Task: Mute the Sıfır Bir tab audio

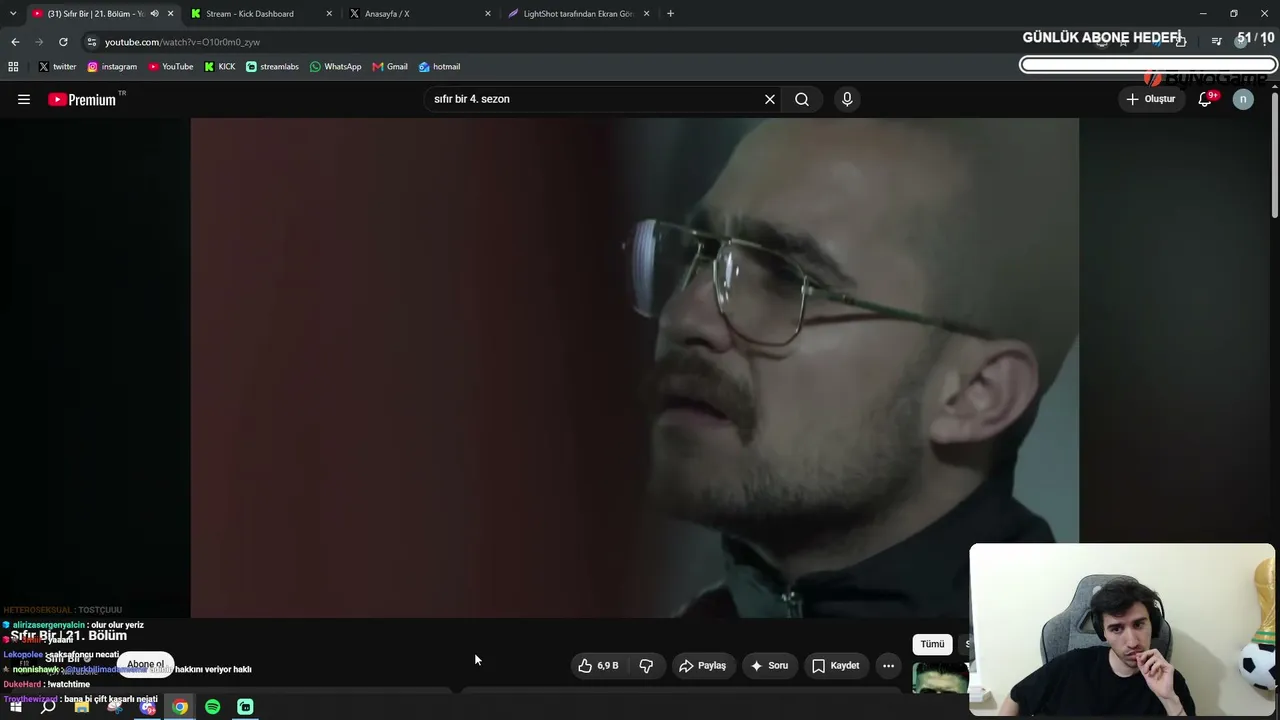Action: (154, 14)
